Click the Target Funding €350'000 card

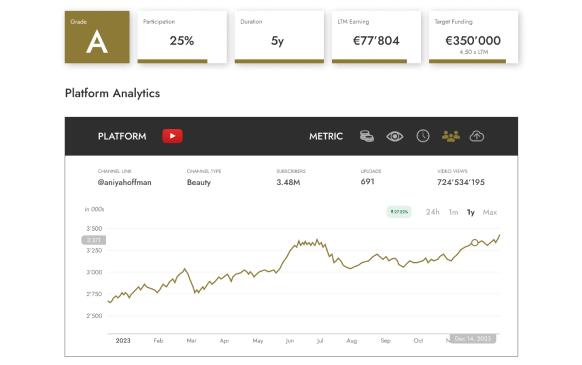point(473,37)
